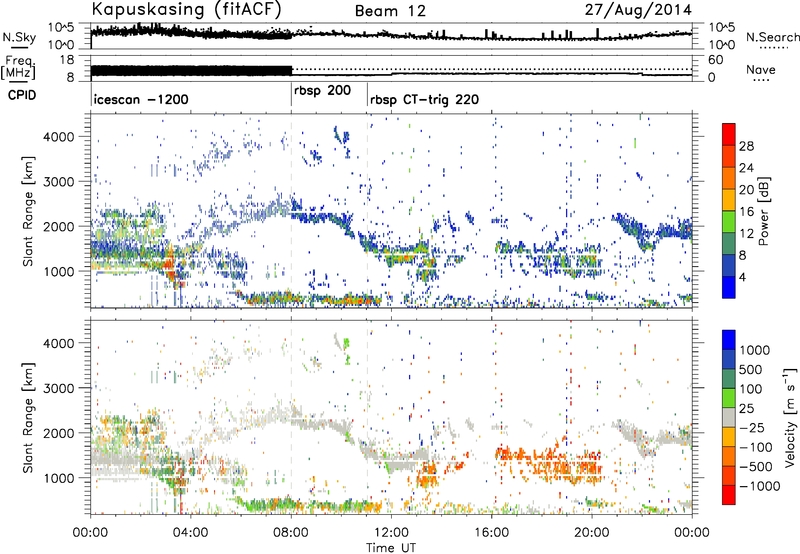Click the '3000' tick in the power panel
This screenshot has height=554, width=800.
coord(59,182)
